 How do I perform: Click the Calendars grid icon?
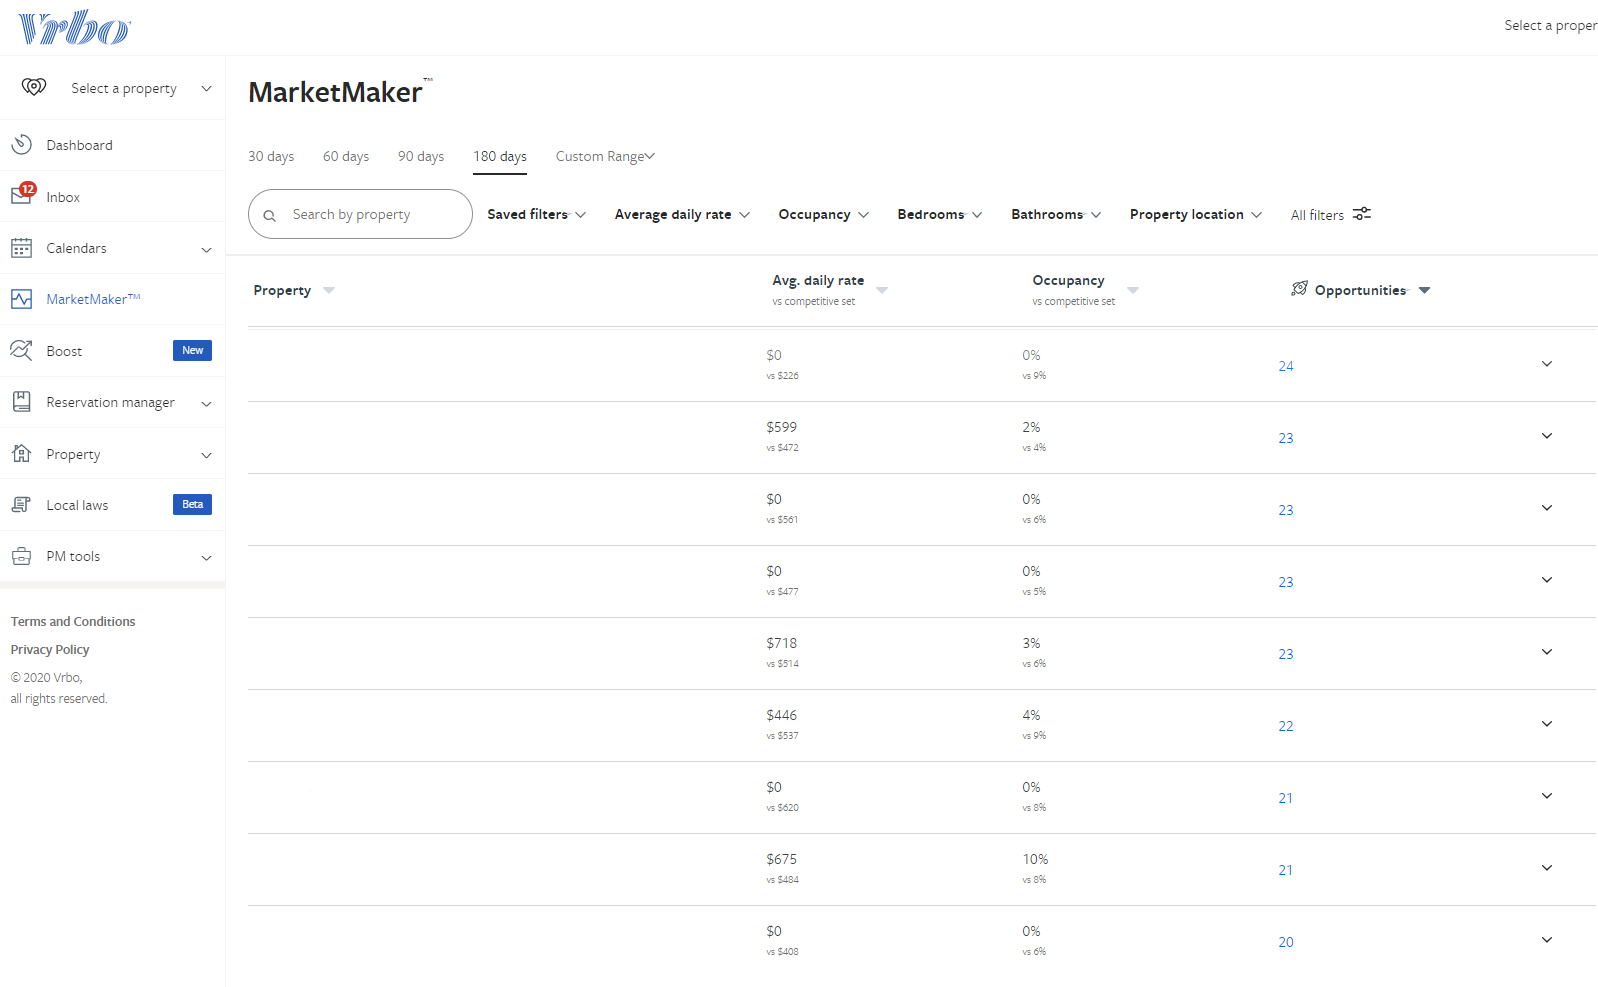[x=22, y=248]
